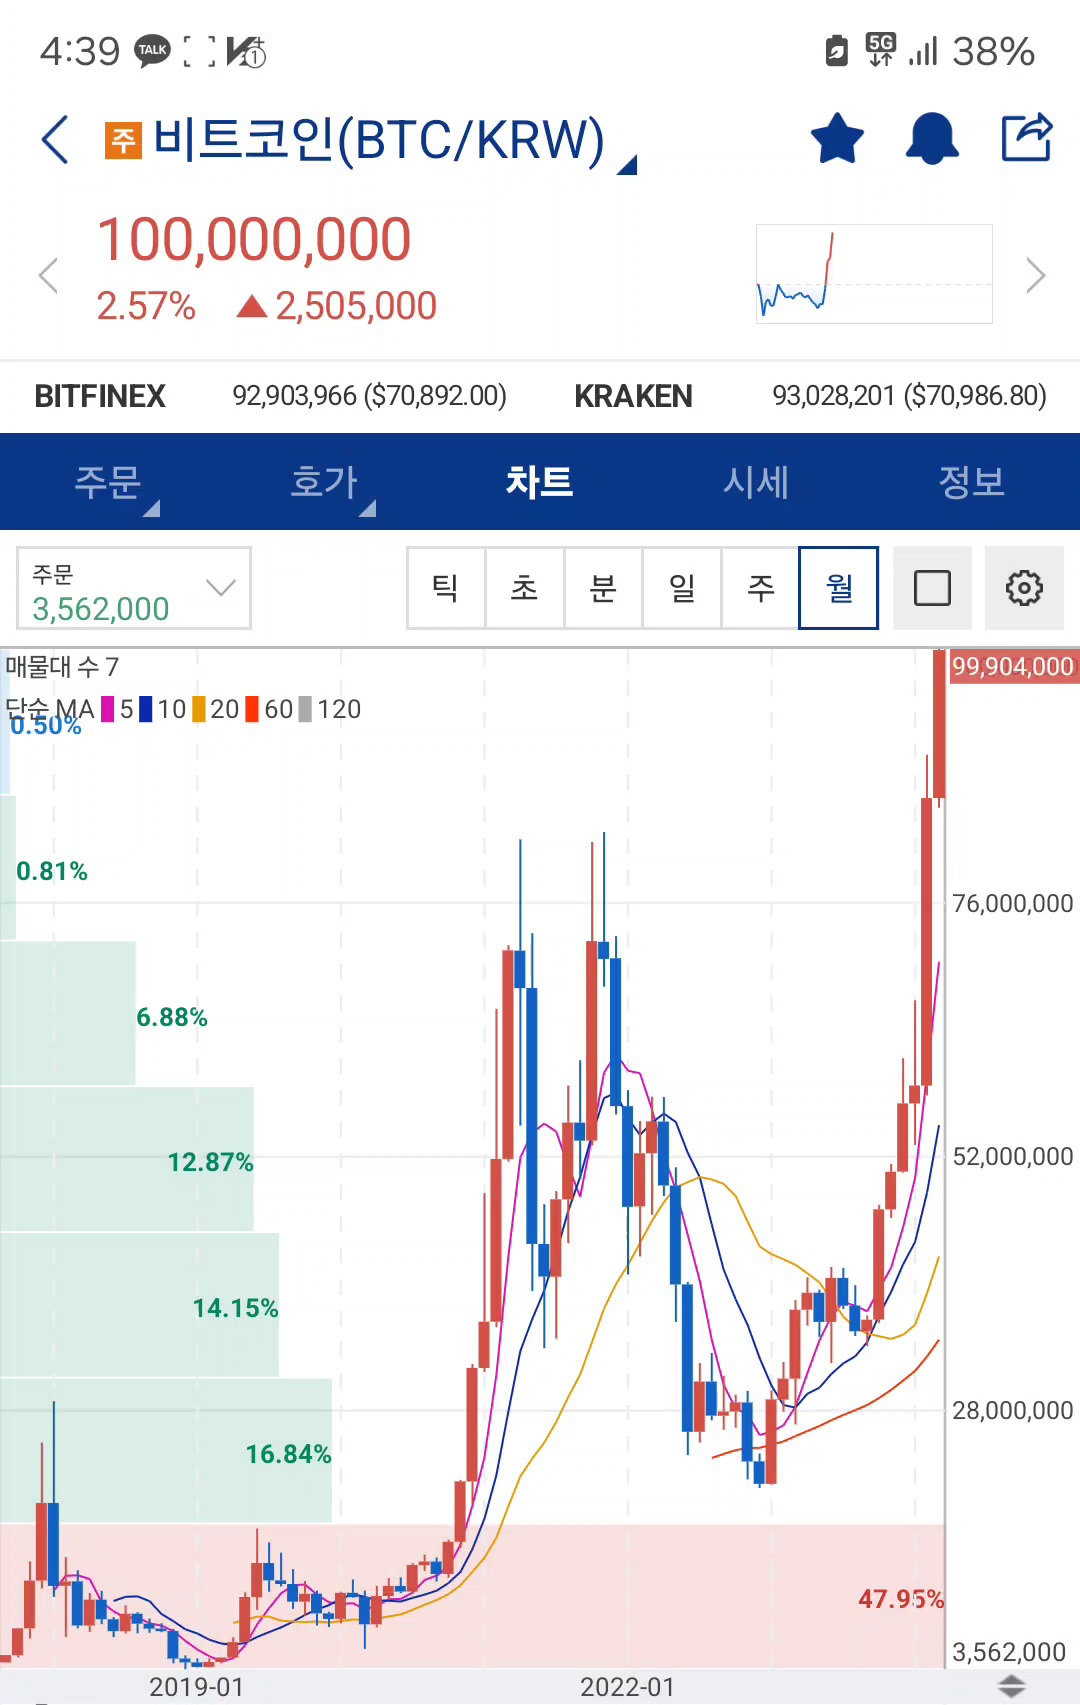1080x1705 pixels.
Task: Toggle the favorite star icon
Action: click(837, 138)
